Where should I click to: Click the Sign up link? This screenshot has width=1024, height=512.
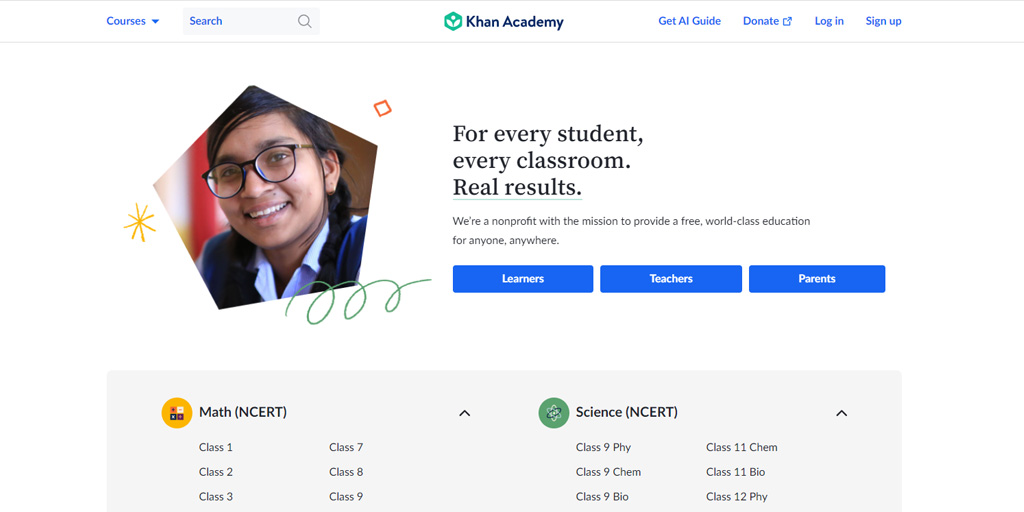point(883,21)
